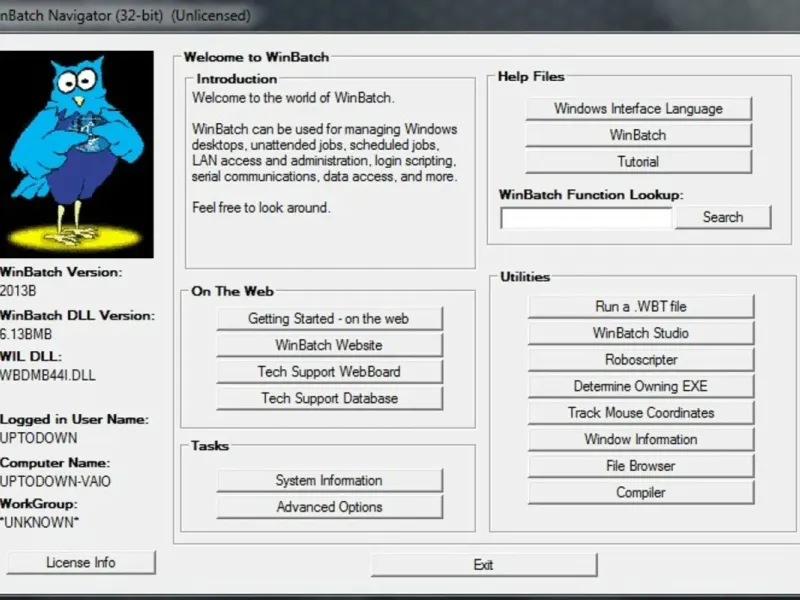Open the Tech Support Database
Screen dimensions: 800x600
pos(330,398)
